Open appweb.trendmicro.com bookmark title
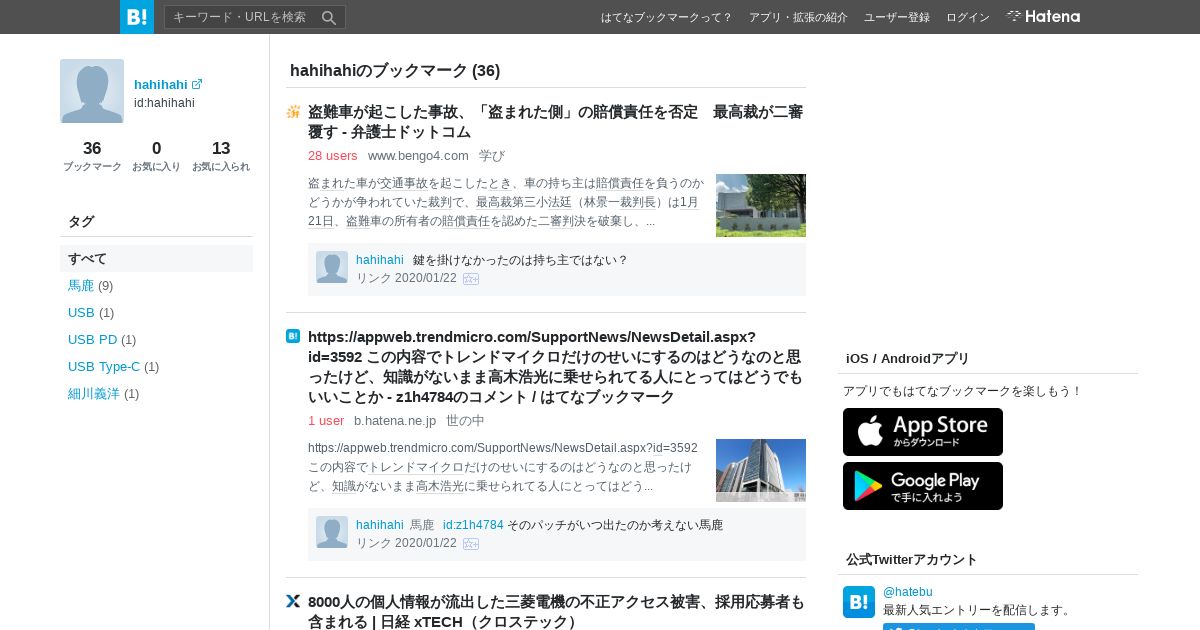Image resolution: width=1200 pixels, height=630 pixels. click(x=555, y=366)
